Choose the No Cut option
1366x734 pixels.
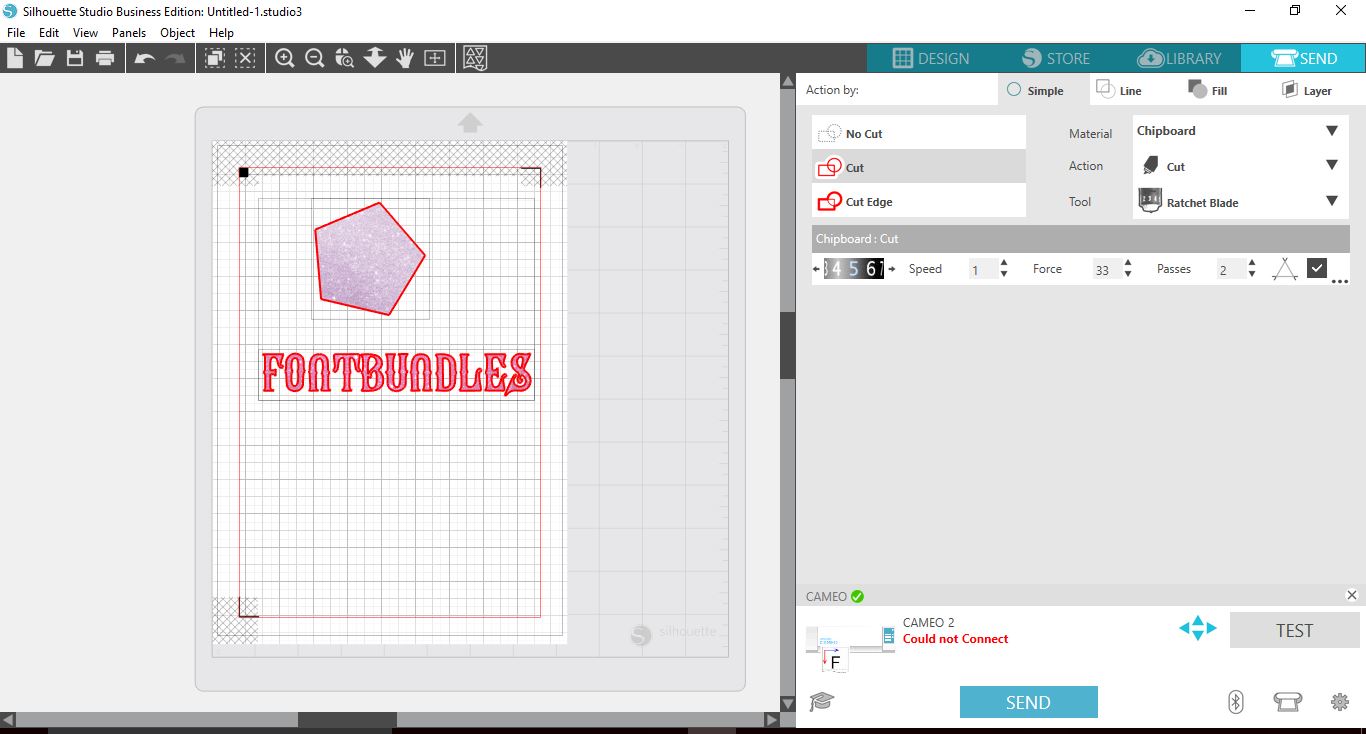pos(919,133)
